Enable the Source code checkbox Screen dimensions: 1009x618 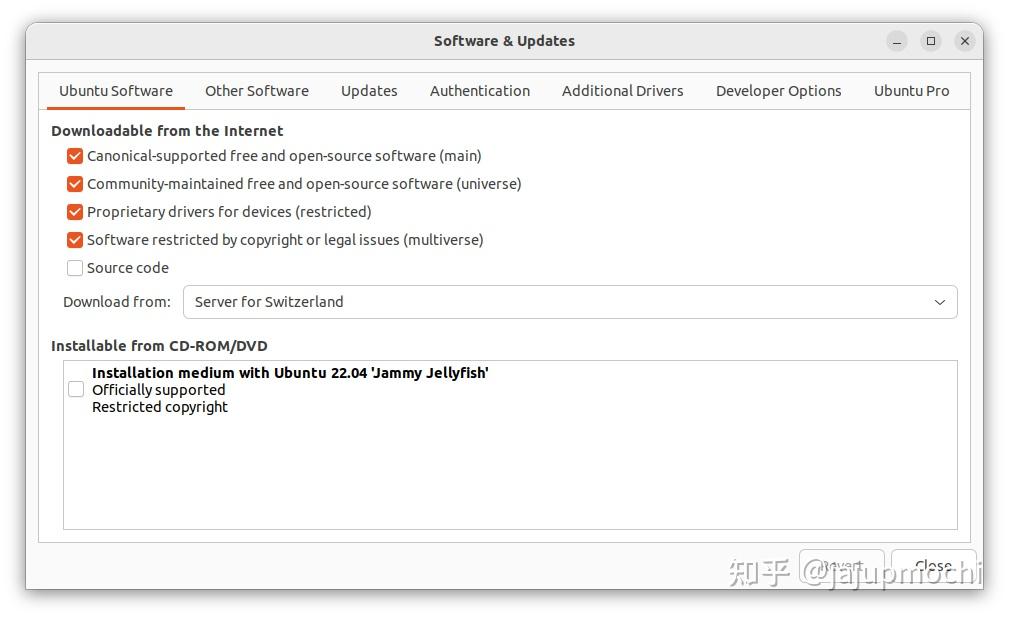[x=75, y=267]
